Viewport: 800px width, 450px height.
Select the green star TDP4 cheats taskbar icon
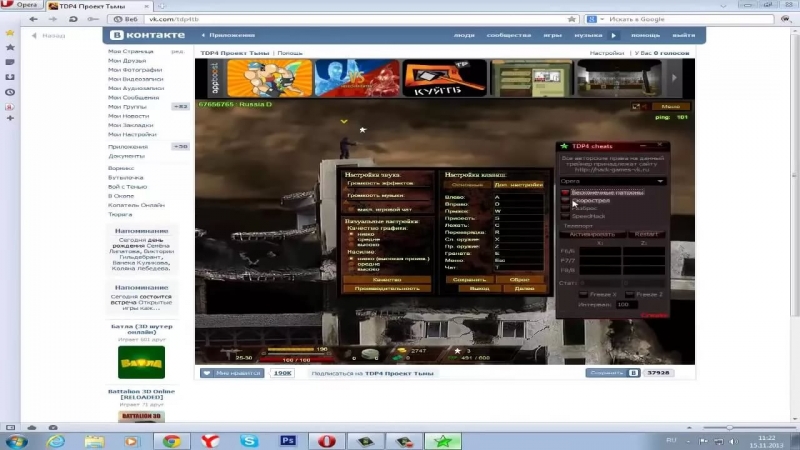pos(443,441)
